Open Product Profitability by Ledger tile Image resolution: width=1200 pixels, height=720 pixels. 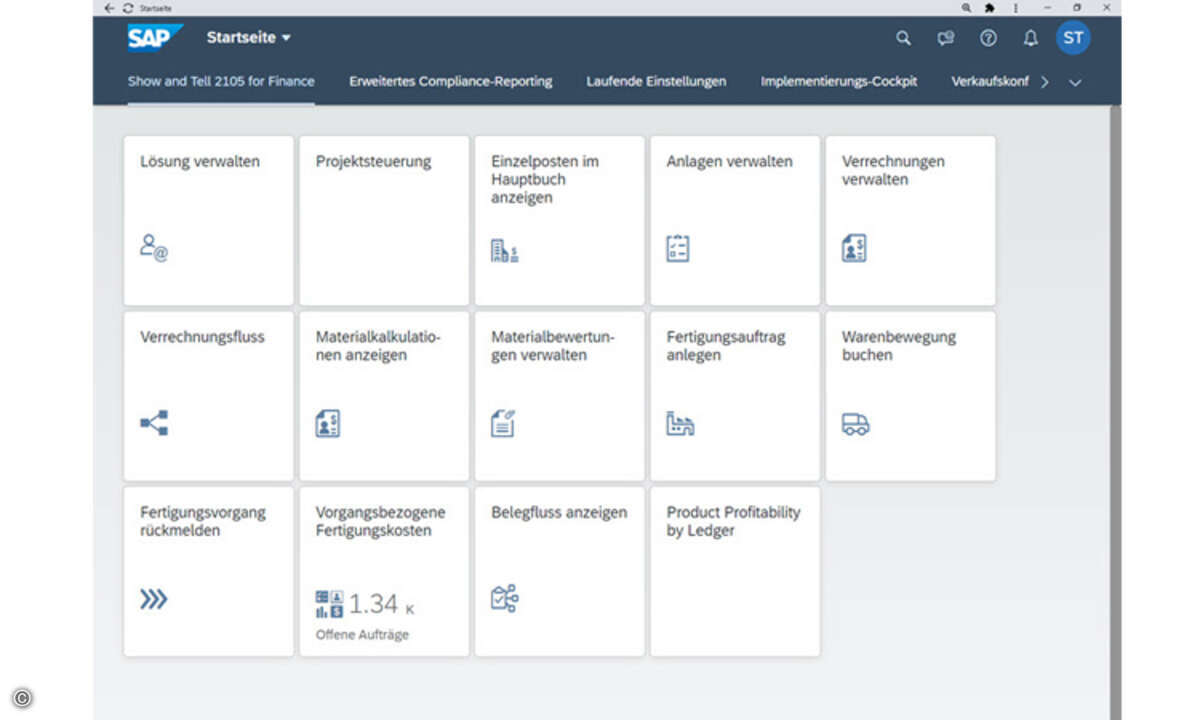[x=735, y=571]
